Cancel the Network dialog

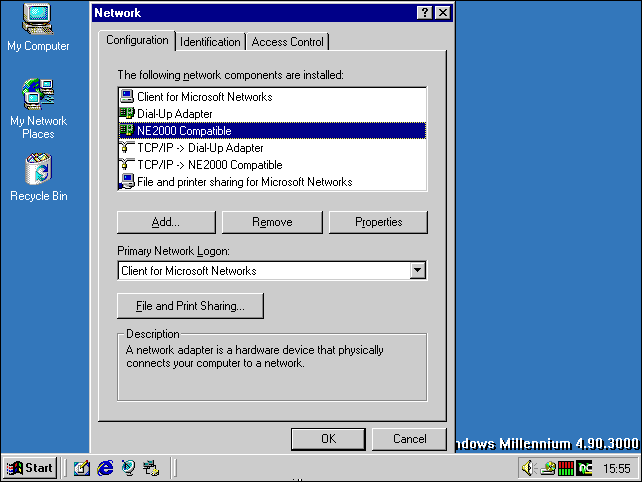409,439
